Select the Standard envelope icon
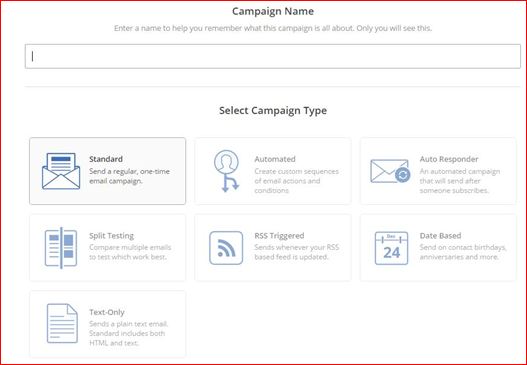The height and width of the screenshot is (365, 527). click(x=61, y=171)
